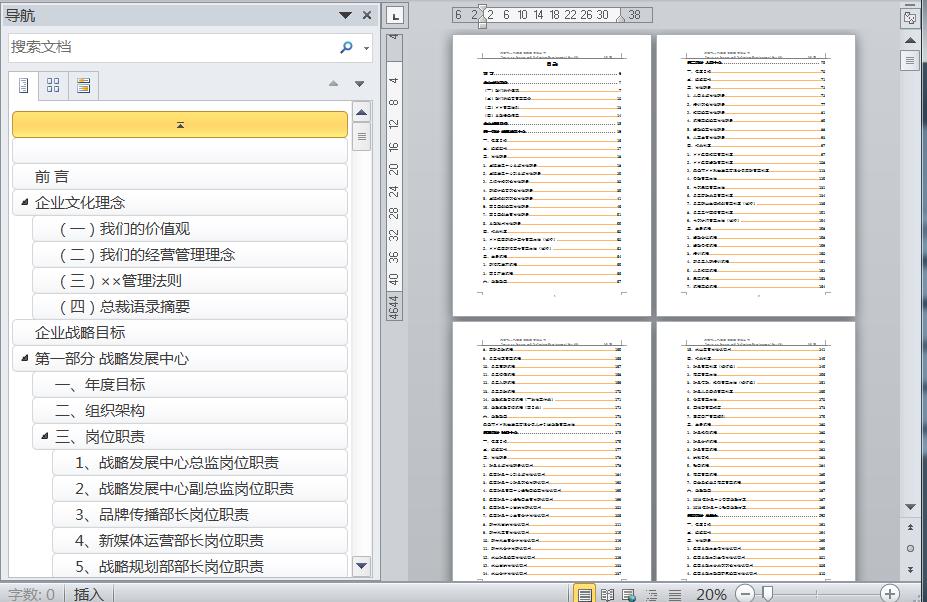Go to 一、年度目标 heading
This screenshot has width=927, height=602.
190,385
